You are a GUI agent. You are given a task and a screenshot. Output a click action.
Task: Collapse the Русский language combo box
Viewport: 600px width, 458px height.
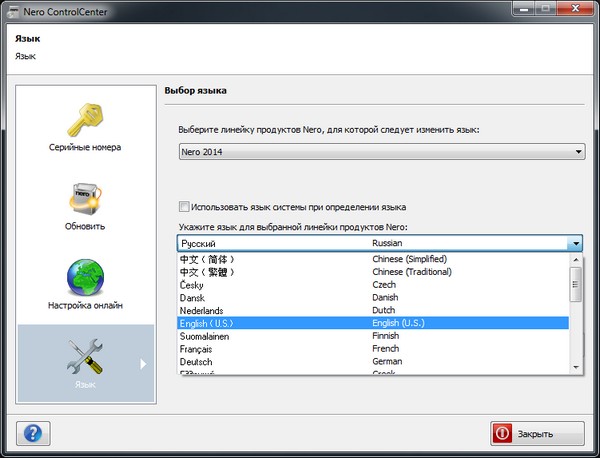pos(575,243)
